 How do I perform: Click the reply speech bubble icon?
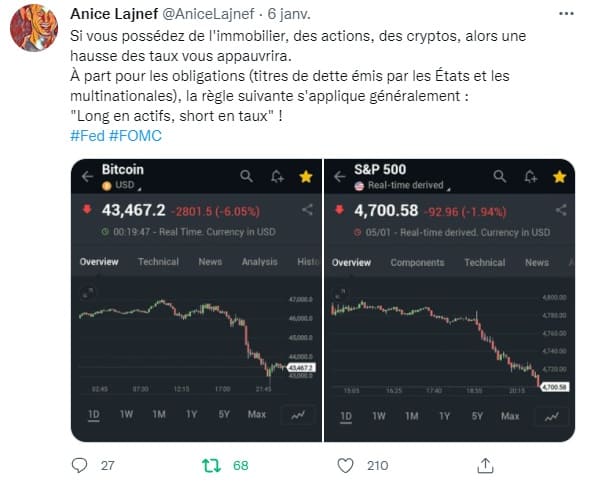pyautogui.click(x=79, y=465)
